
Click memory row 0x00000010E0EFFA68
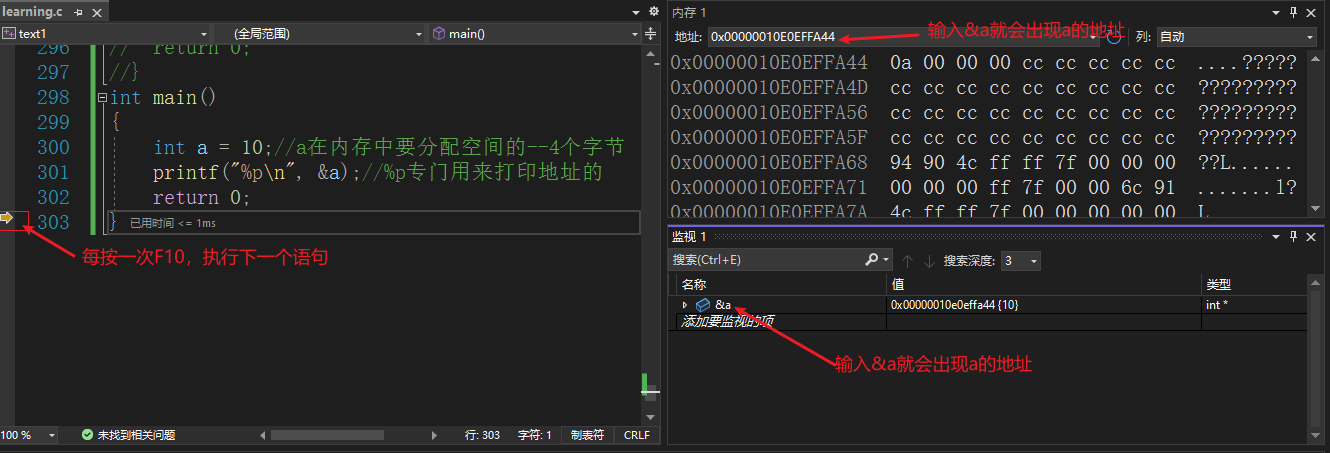point(983,162)
